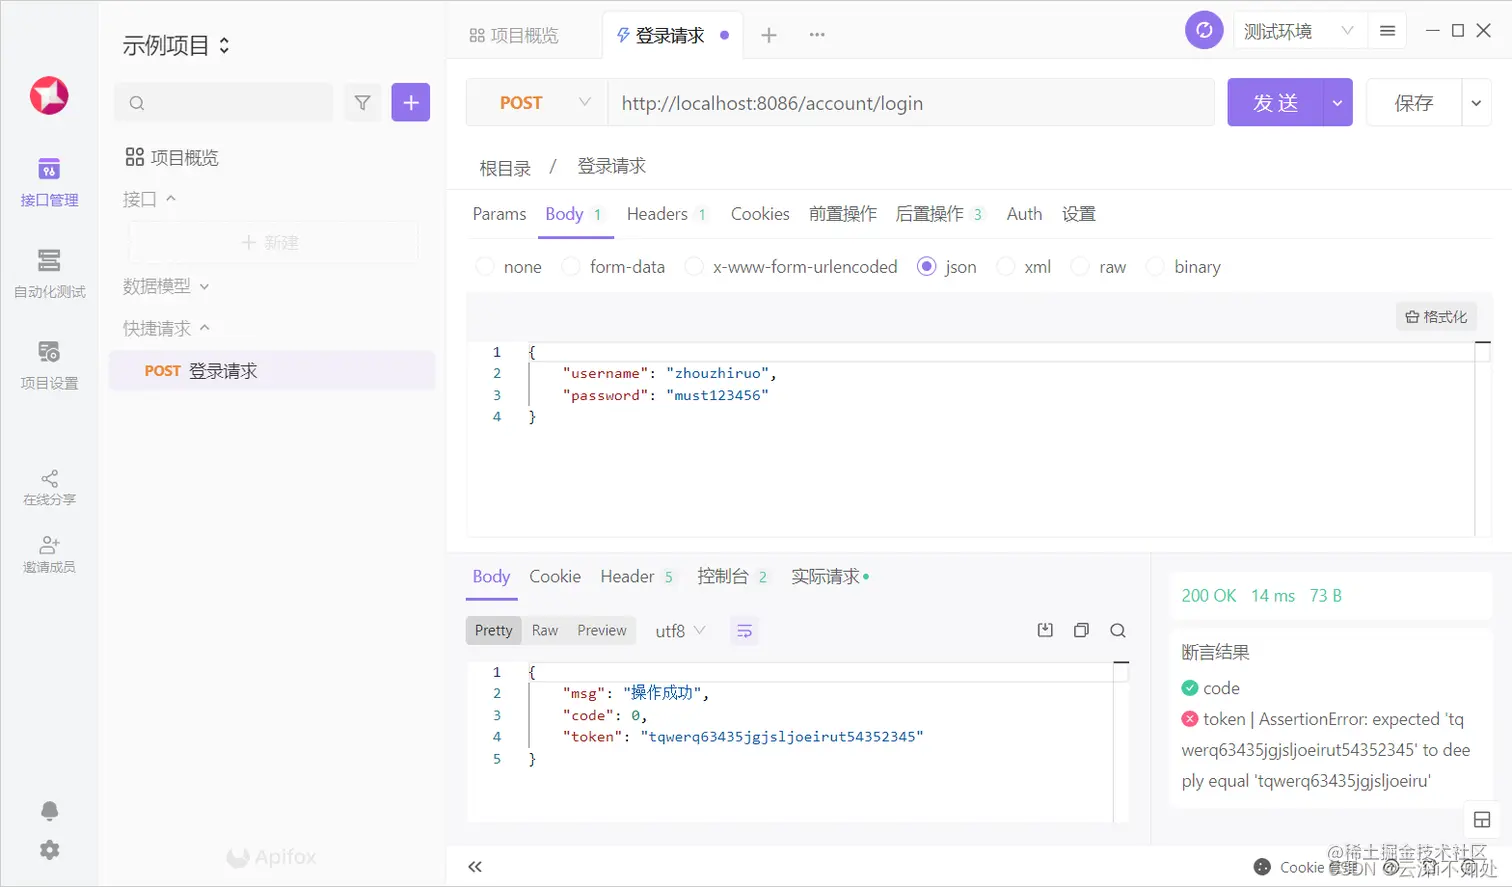Click the 发送 send button
Image resolution: width=1512 pixels, height=887 pixels.
click(x=1275, y=103)
